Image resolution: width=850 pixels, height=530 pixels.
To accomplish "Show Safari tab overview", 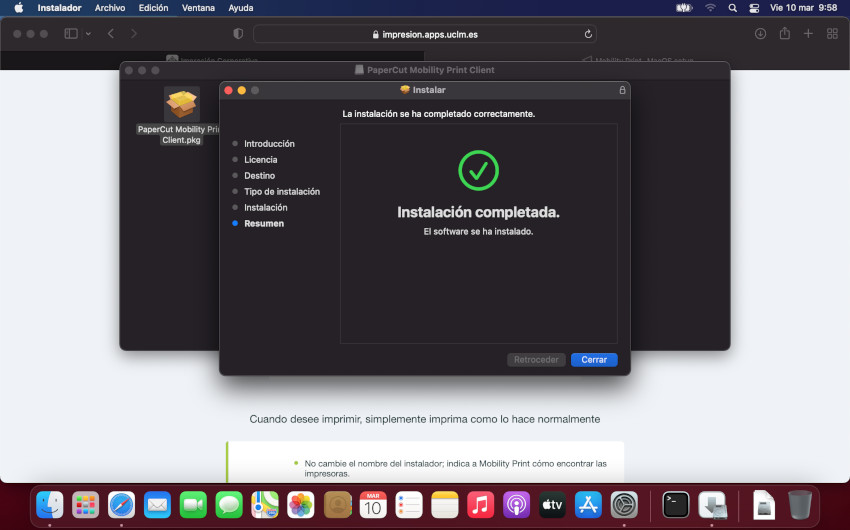I will pyautogui.click(x=832, y=34).
